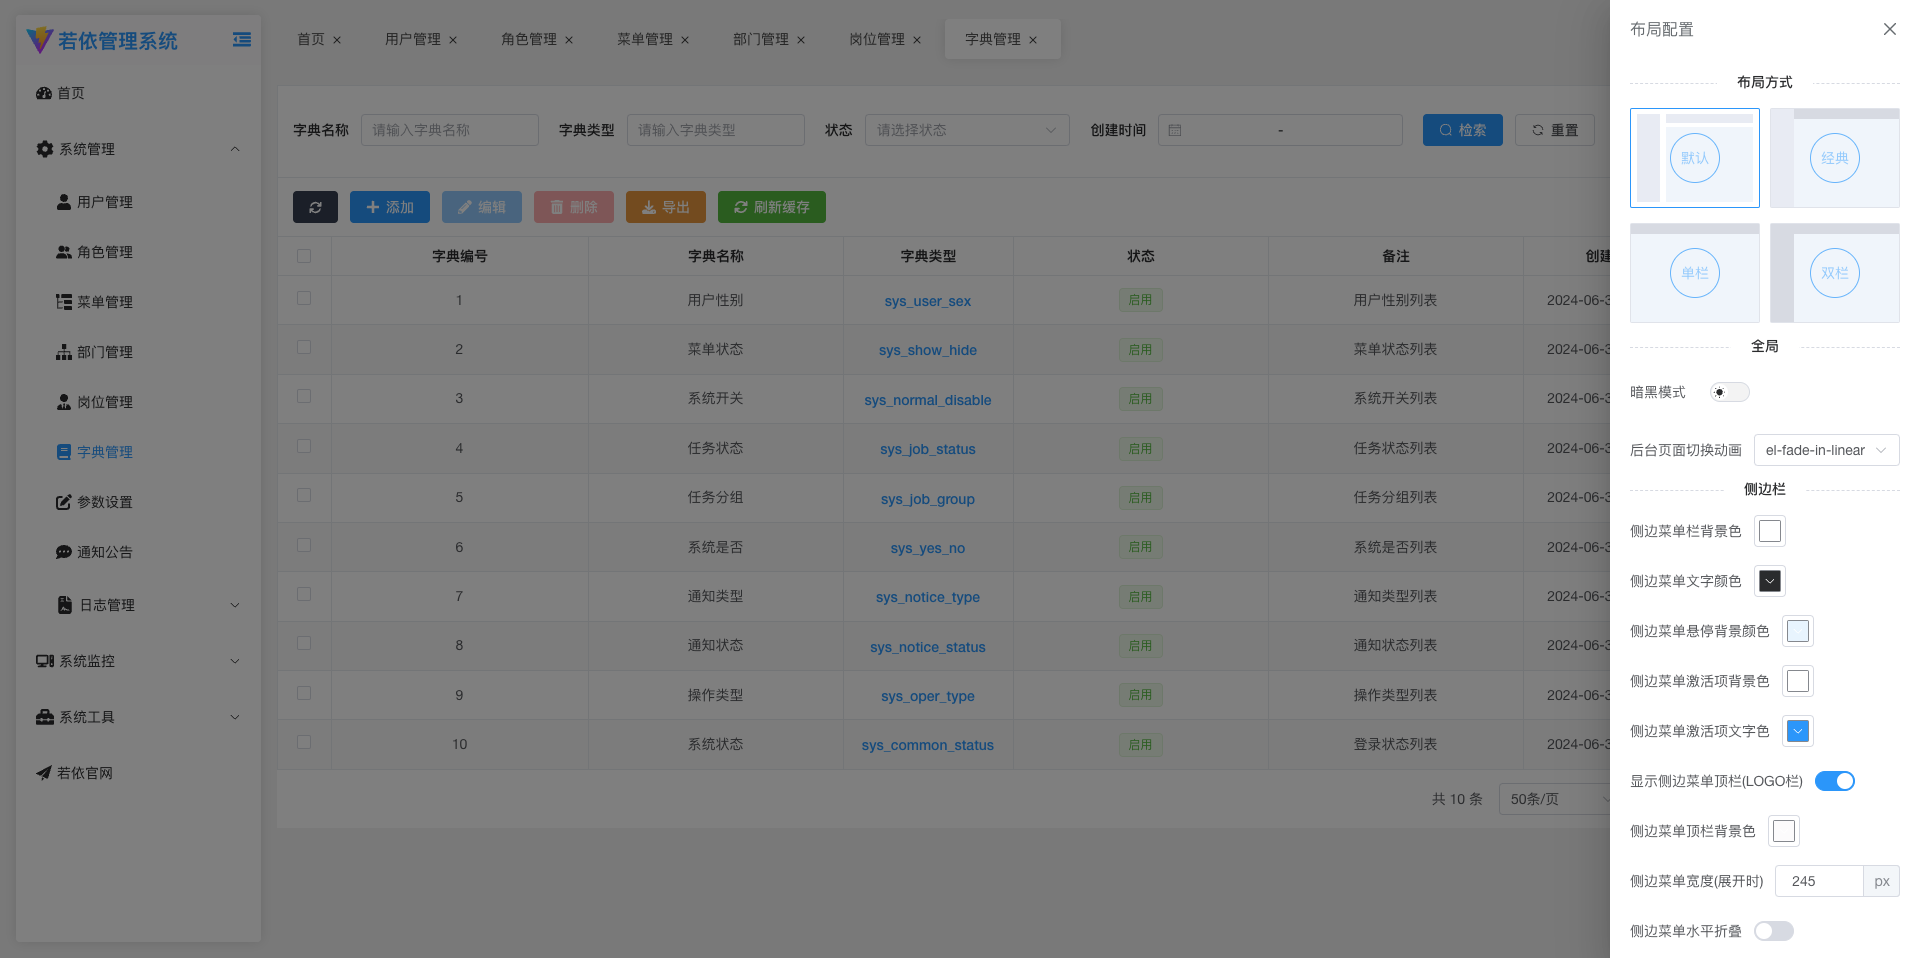Select the 经典 layout thumbnail

click(x=1835, y=158)
